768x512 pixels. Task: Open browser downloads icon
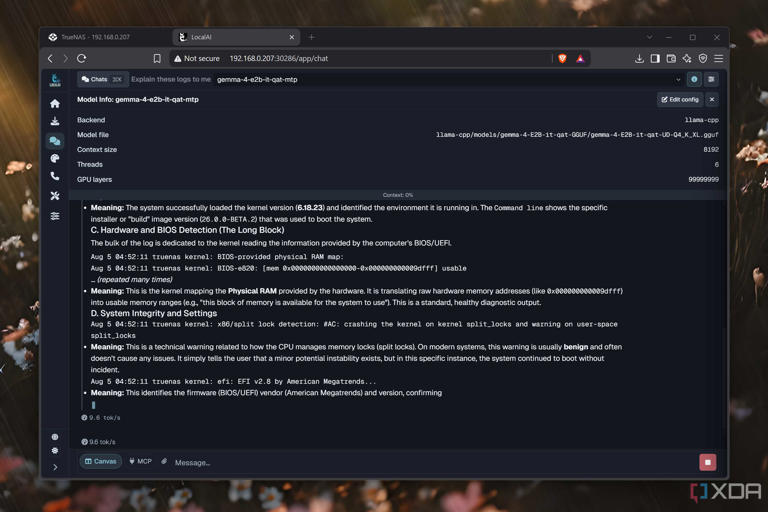pos(639,59)
